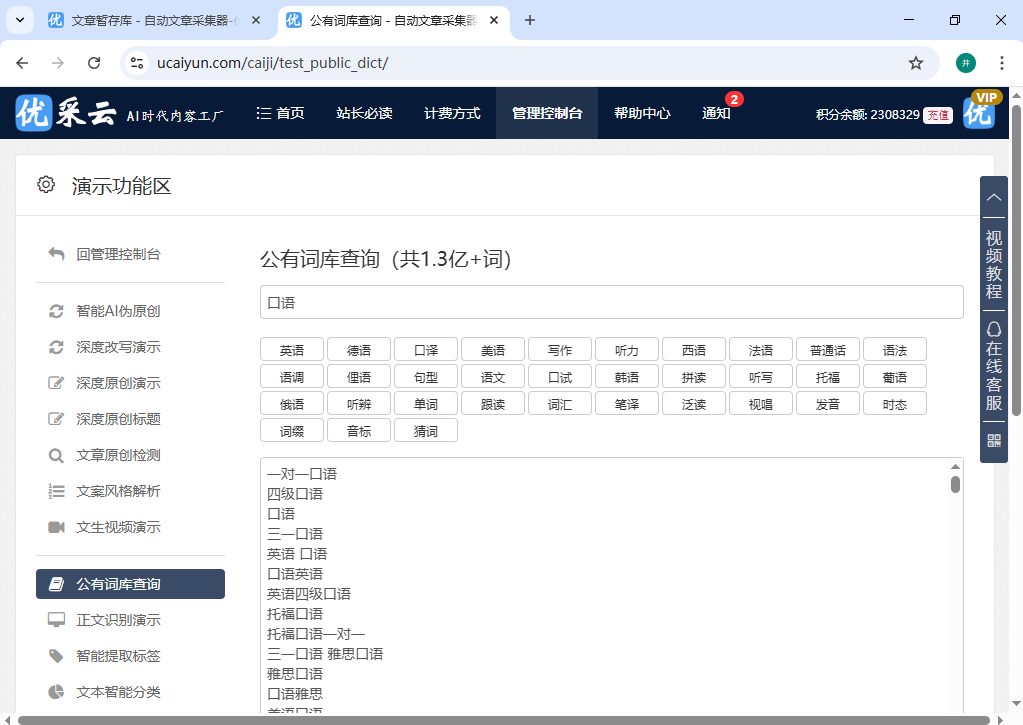This screenshot has height=725, width=1023.
Task: Open 通知 notifications menu item
Action: [716, 113]
